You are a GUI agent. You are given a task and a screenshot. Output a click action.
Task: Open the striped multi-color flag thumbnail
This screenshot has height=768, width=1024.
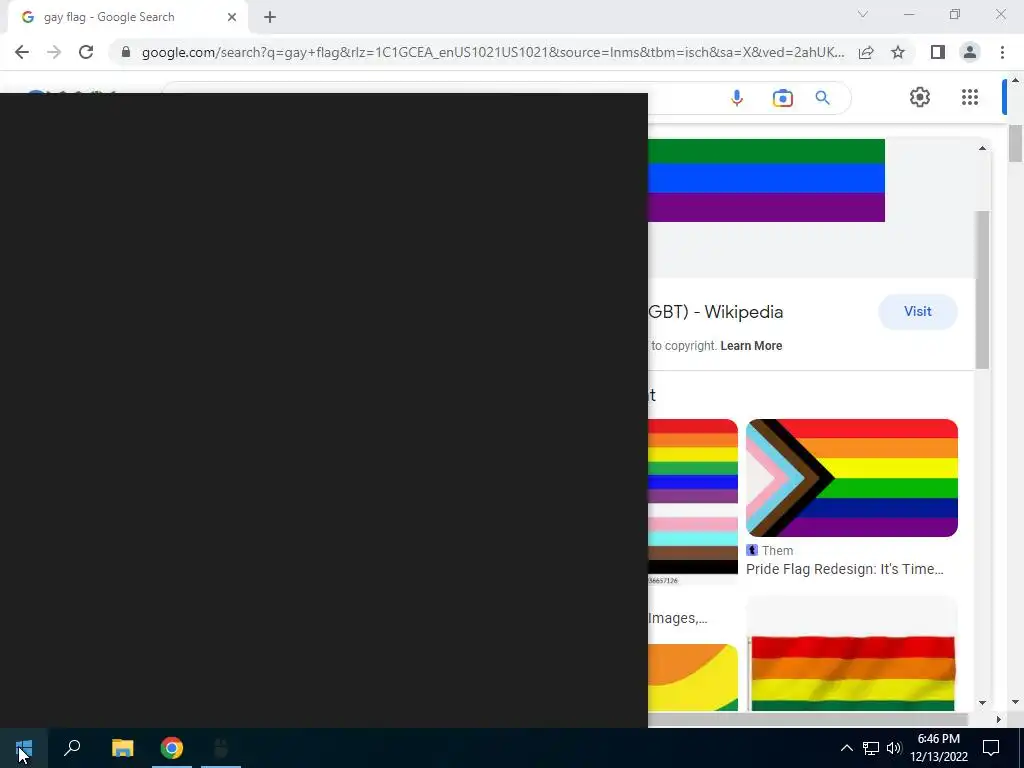(693, 502)
